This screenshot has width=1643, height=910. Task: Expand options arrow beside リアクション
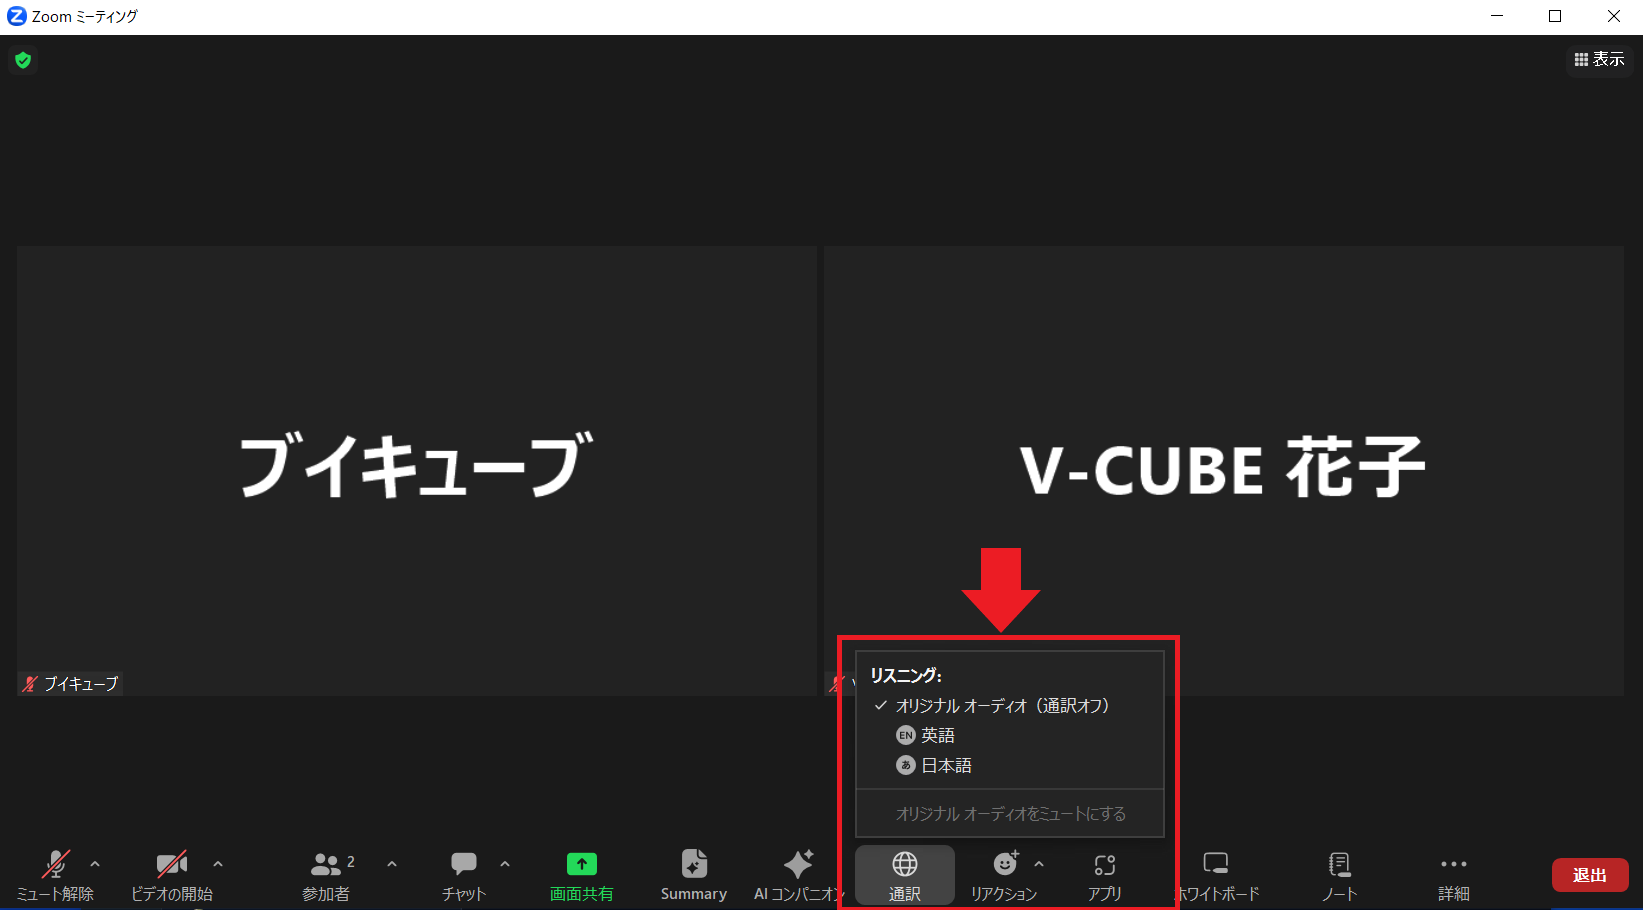[x=1039, y=864]
